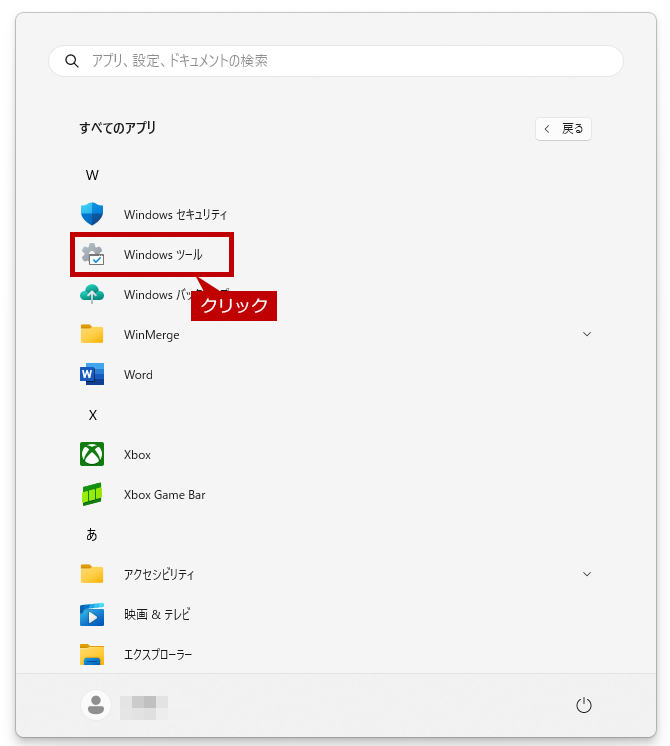This screenshot has width=670, height=746.
Task: Open the Windows ツール gear icon
Action: tap(92, 254)
